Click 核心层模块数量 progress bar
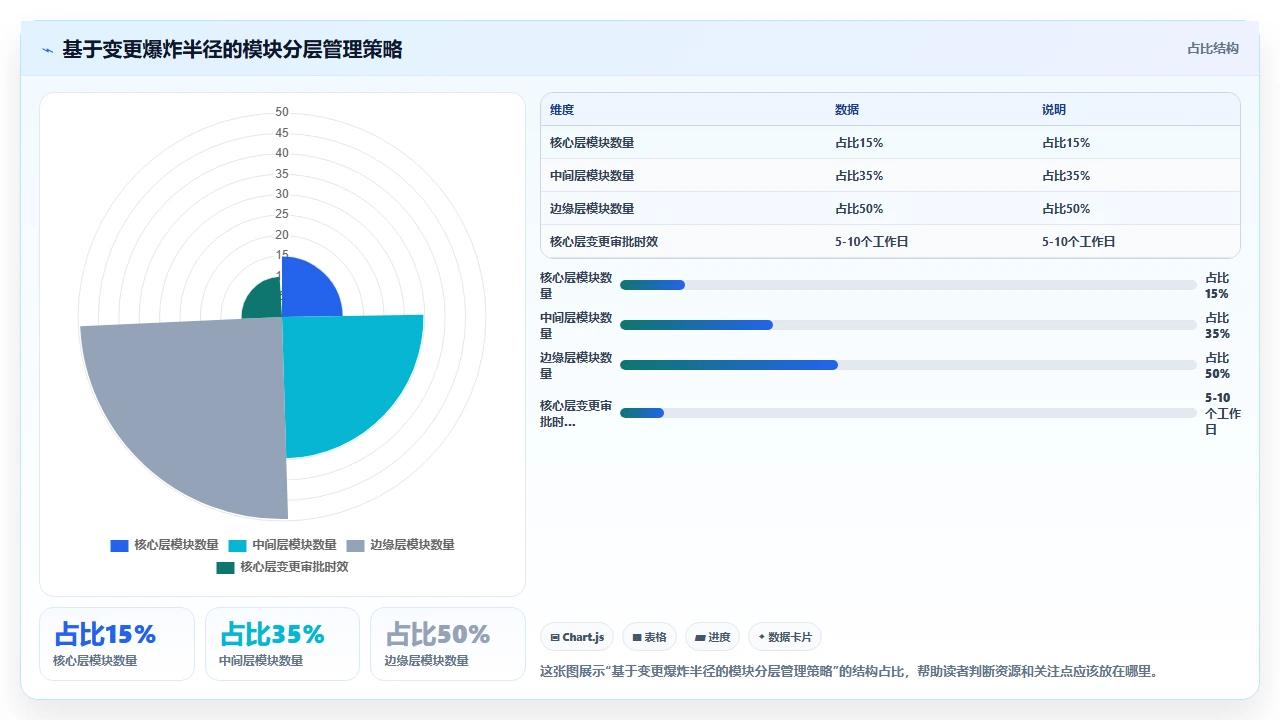Viewport: 1280px width, 720px height. (908, 285)
